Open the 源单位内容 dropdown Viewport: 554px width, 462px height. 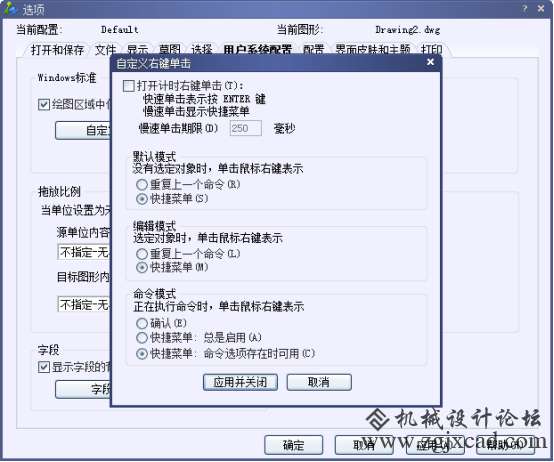click(84, 253)
